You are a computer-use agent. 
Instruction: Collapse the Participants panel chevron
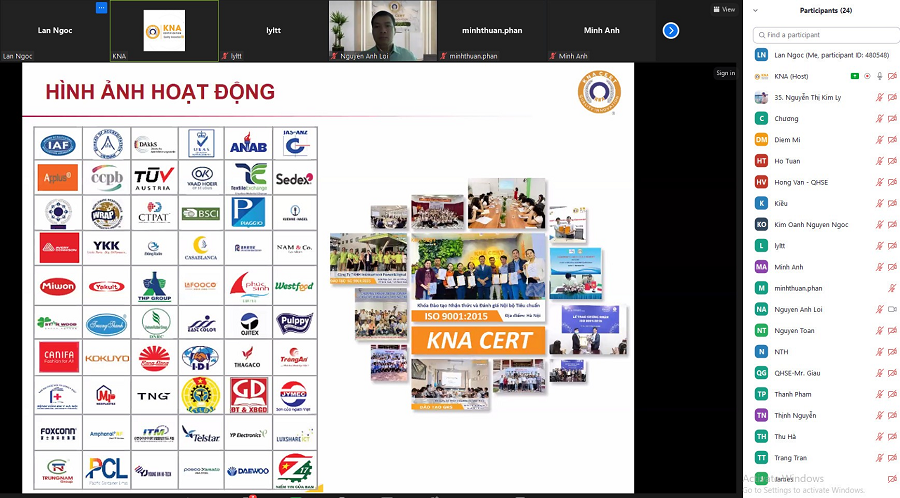coord(755,10)
